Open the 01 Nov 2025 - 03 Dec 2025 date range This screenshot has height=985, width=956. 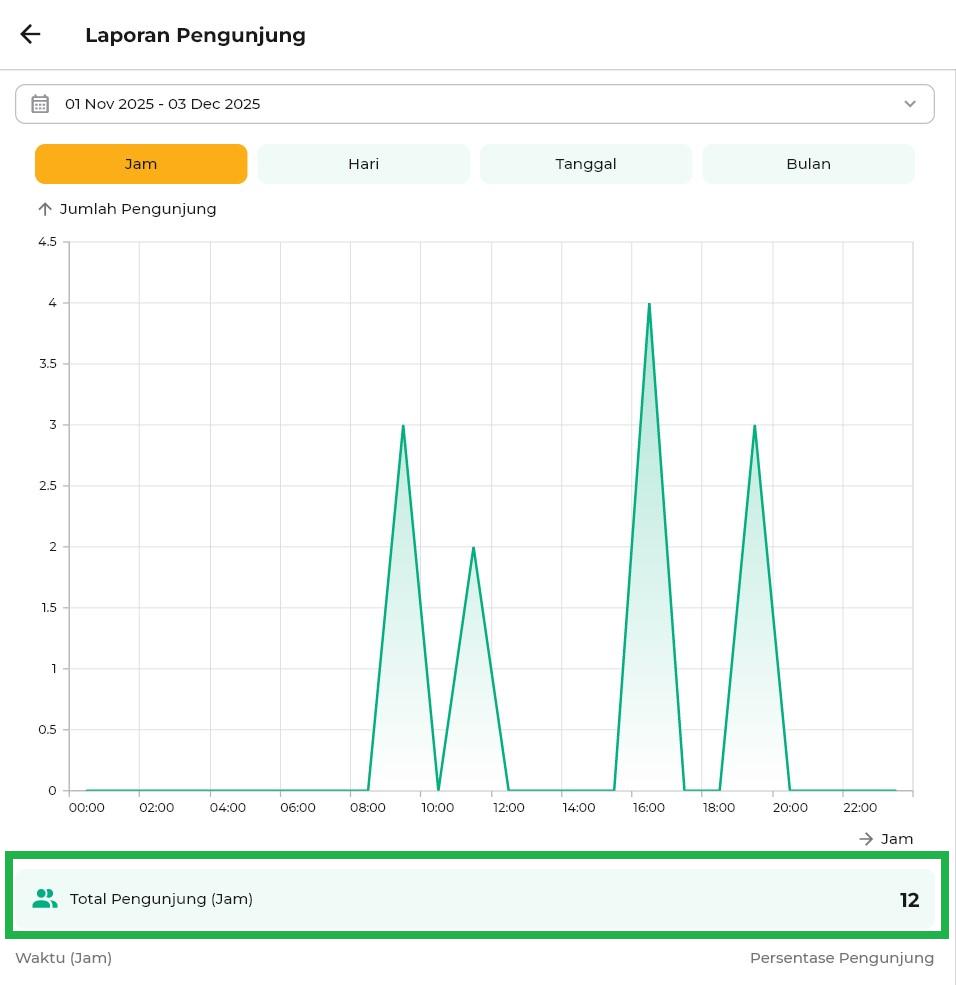162,104
